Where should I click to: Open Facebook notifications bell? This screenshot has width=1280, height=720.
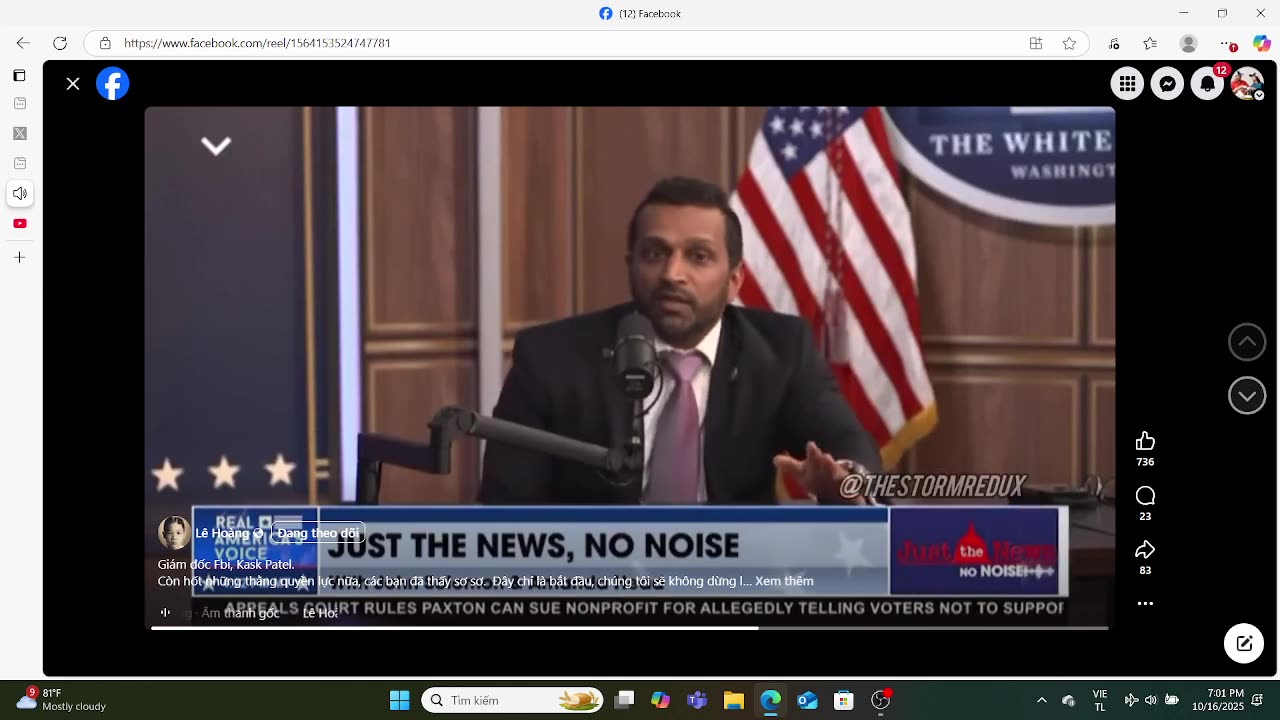click(x=1207, y=84)
